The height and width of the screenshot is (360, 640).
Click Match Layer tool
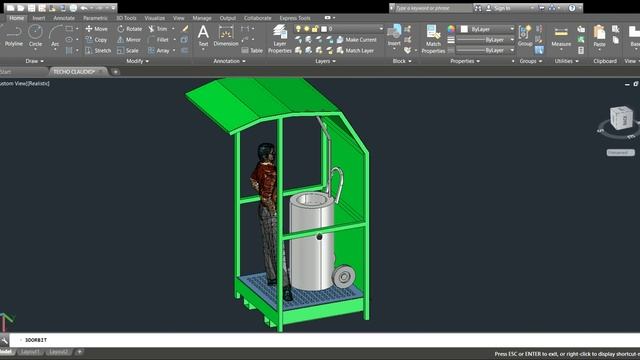point(356,51)
